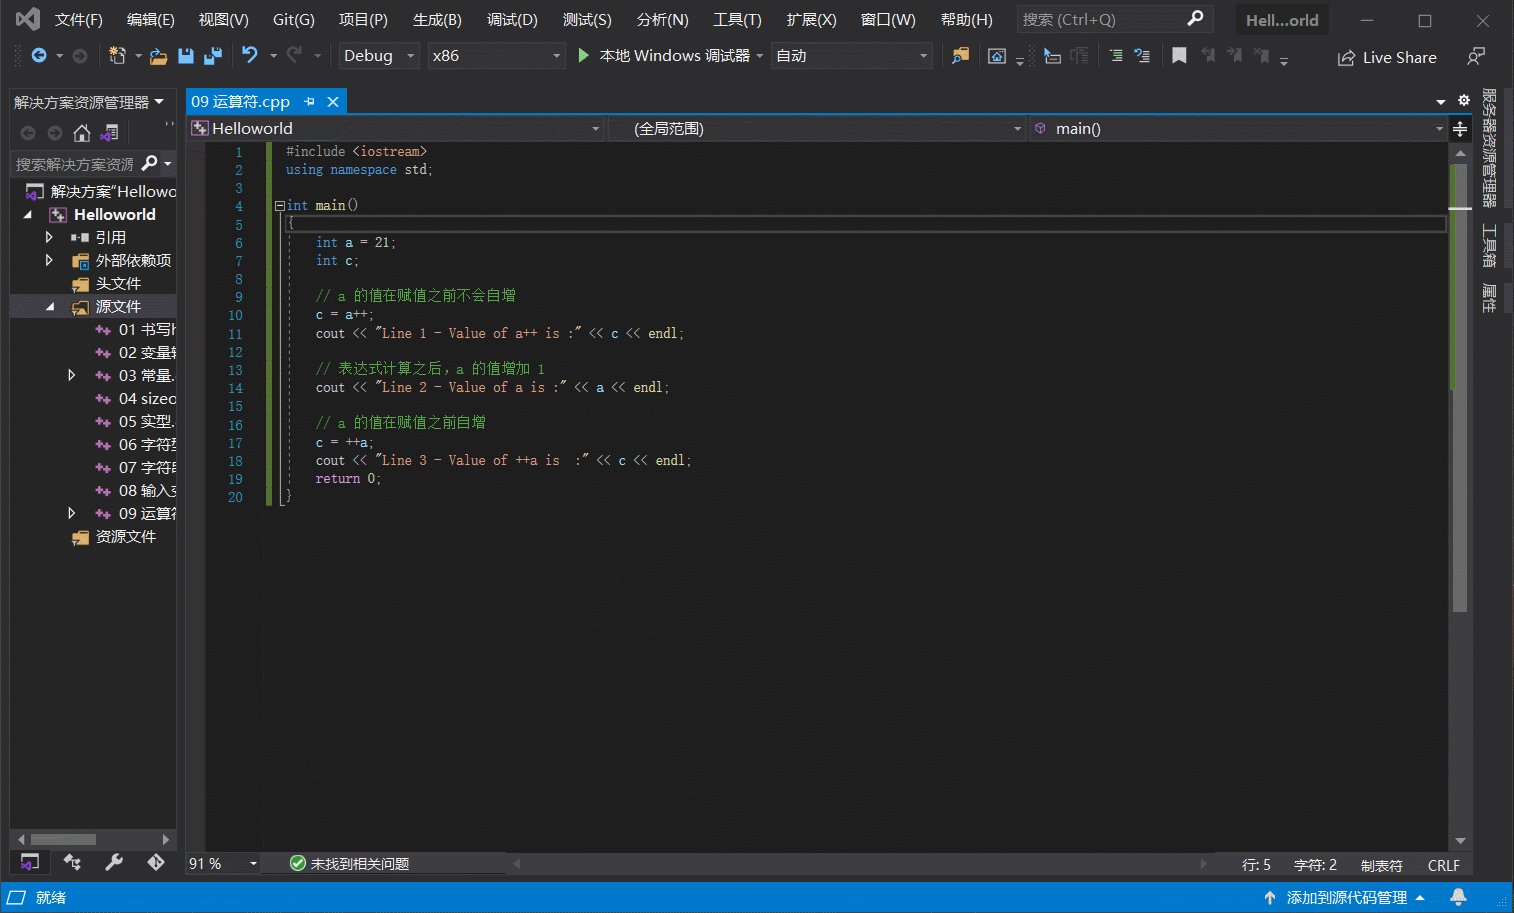Click the notifications bell in status bar
1514x913 pixels.
point(1458,897)
